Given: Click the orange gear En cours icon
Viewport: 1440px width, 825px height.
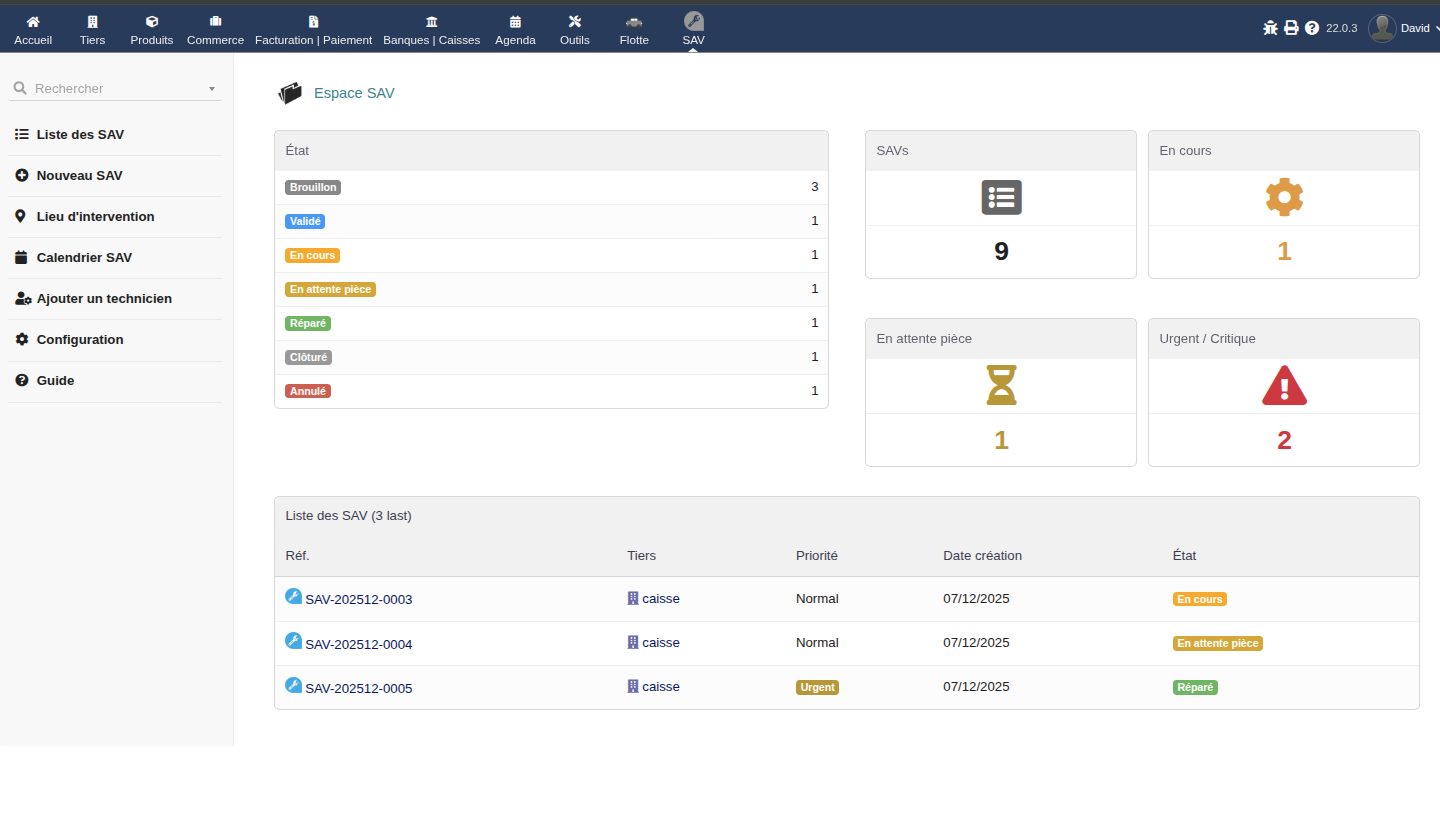Looking at the screenshot, I should click(x=1284, y=197).
